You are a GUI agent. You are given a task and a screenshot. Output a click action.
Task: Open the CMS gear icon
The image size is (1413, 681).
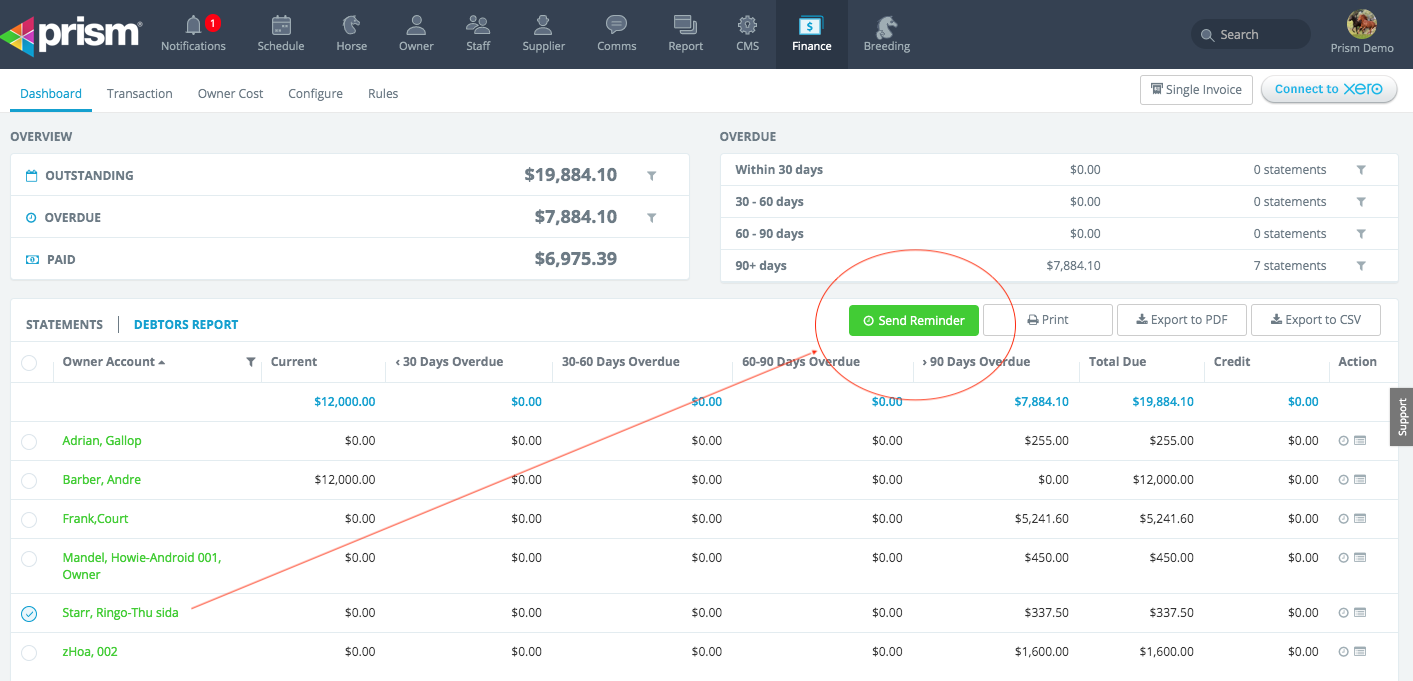(x=747, y=24)
